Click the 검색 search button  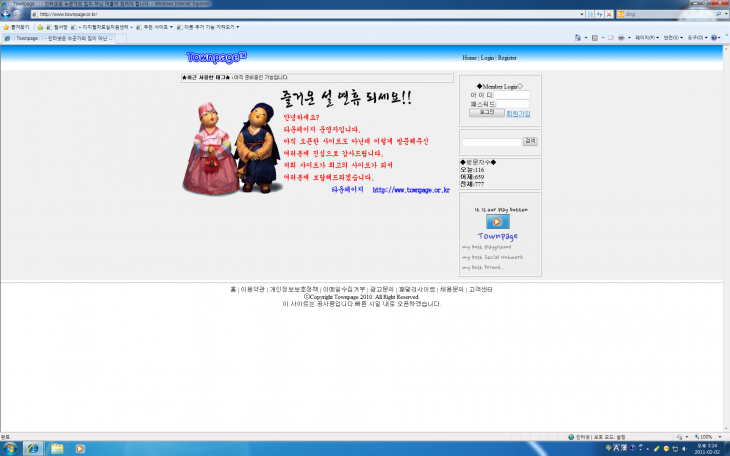click(x=530, y=141)
